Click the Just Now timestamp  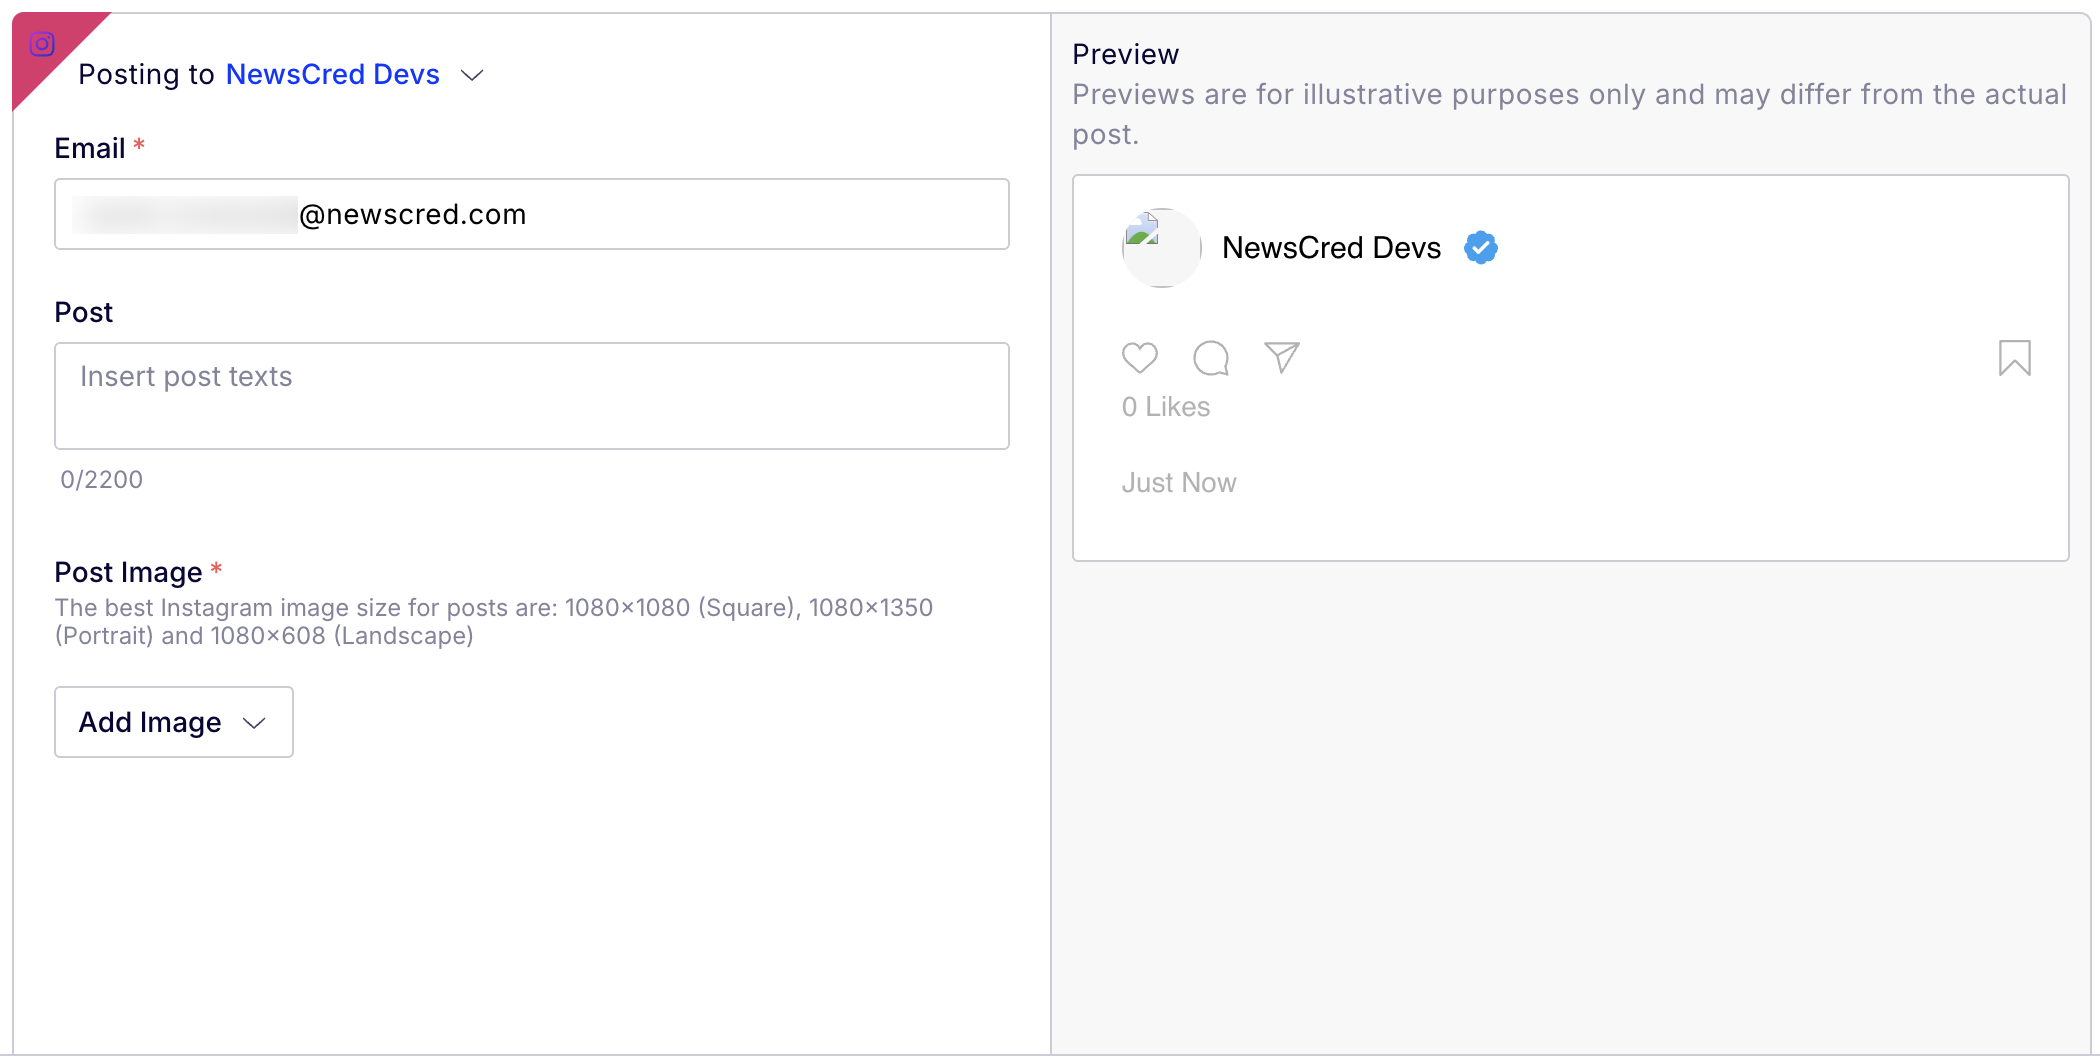point(1179,483)
